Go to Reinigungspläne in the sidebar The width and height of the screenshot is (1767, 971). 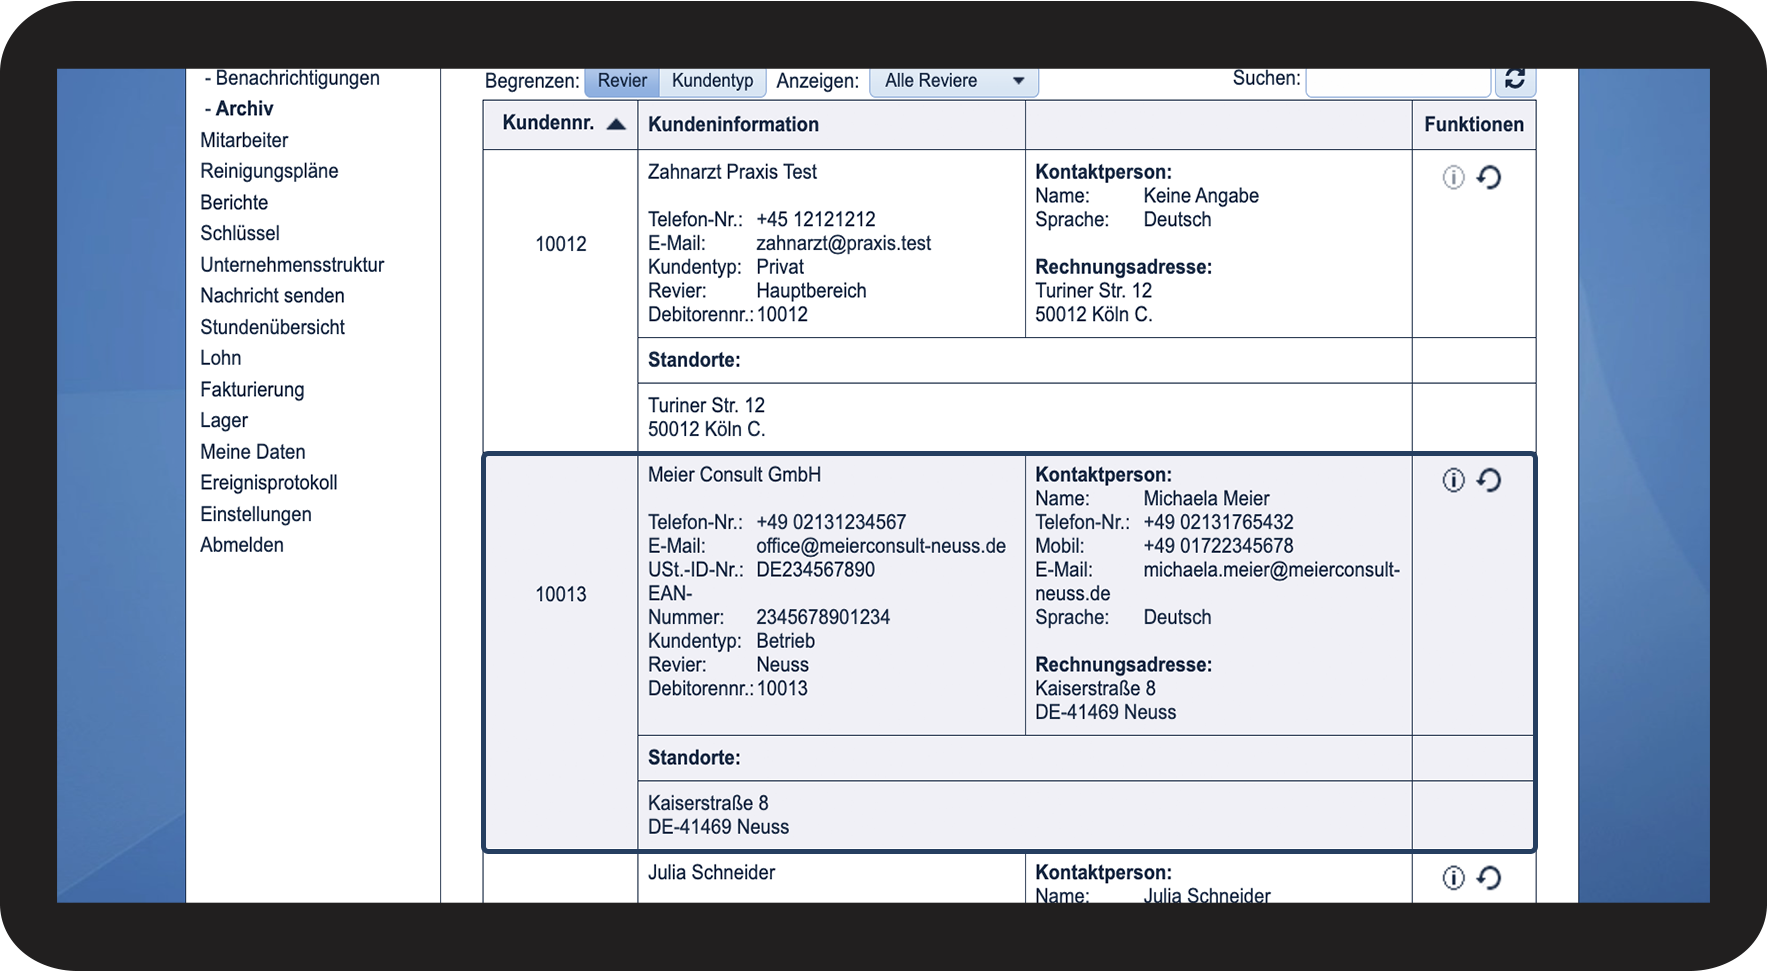click(x=269, y=171)
